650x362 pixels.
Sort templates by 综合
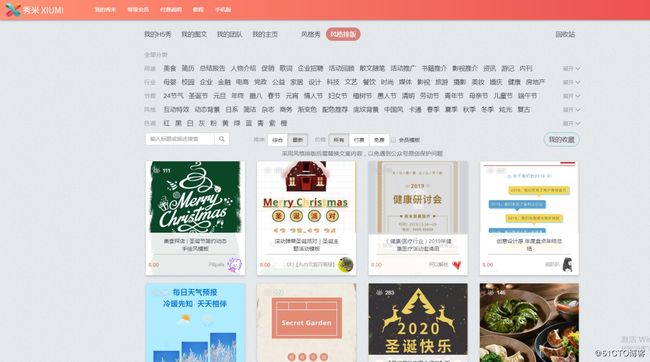pos(277,140)
